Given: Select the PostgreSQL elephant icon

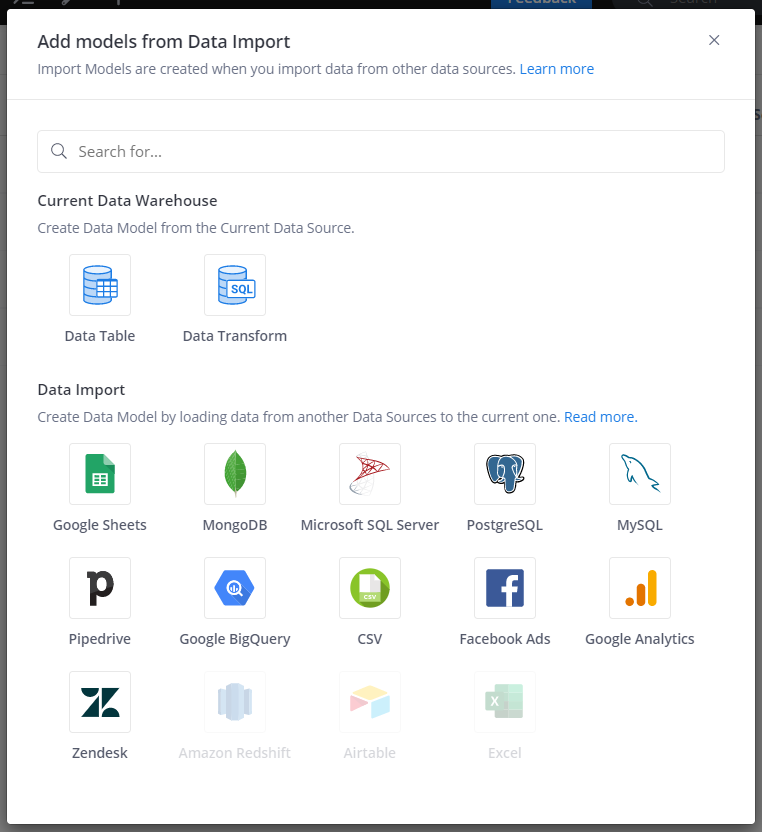Looking at the screenshot, I should click(x=505, y=474).
